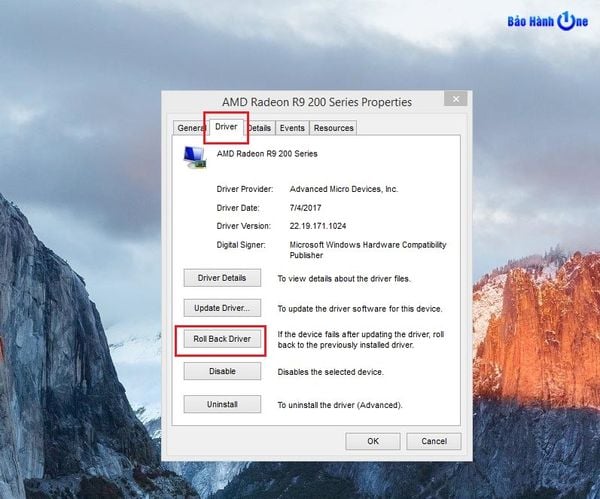Disable the selected device
600x499 pixels.
[x=222, y=371]
